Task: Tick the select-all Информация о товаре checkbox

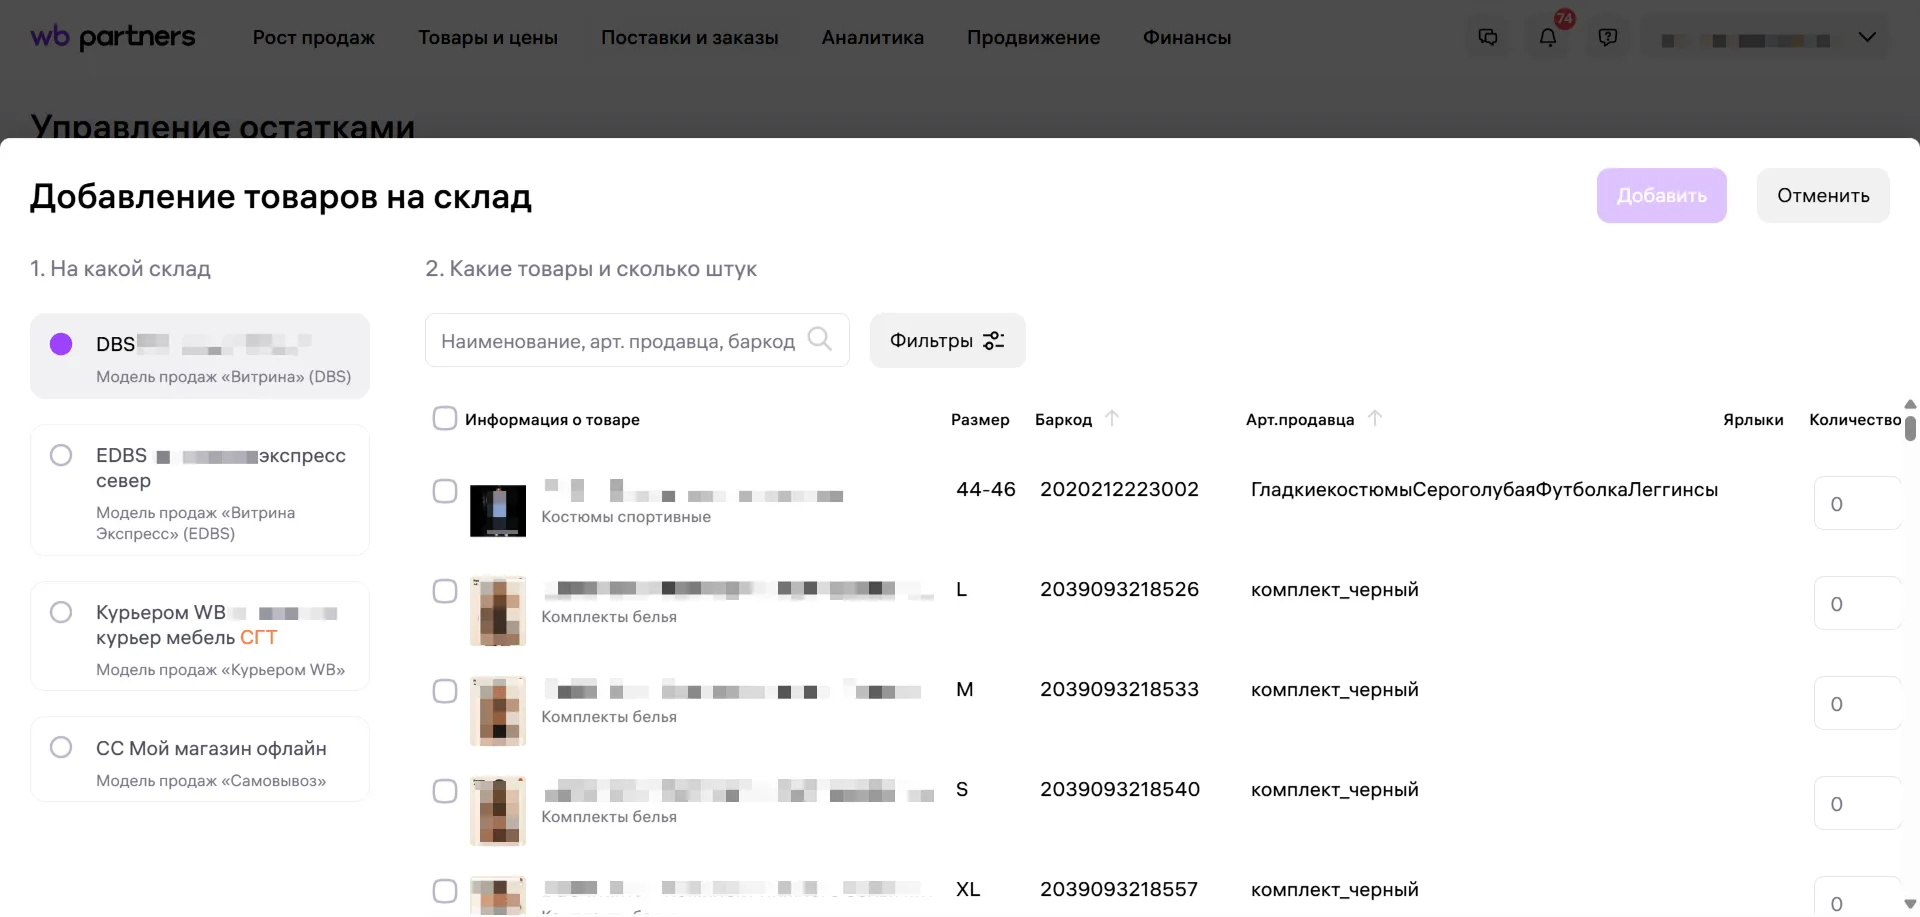Action: pyautogui.click(x=445, y=419)
